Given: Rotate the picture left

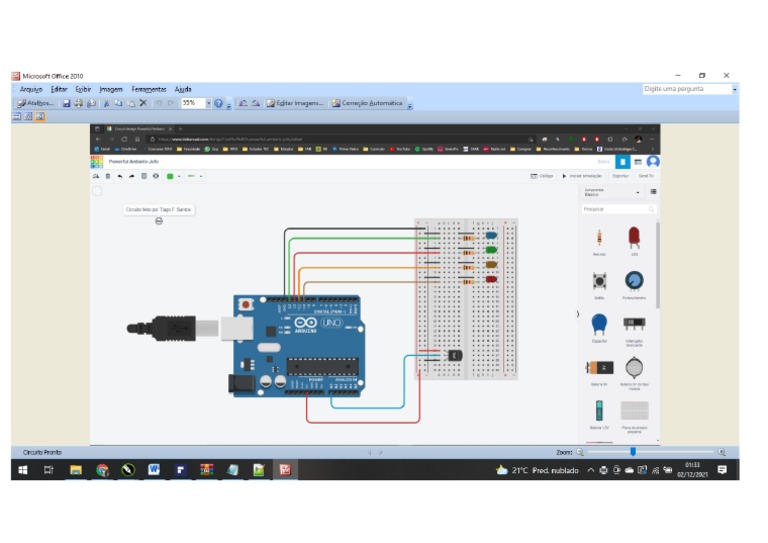Looking at the screenshot, I should (243, 103).
